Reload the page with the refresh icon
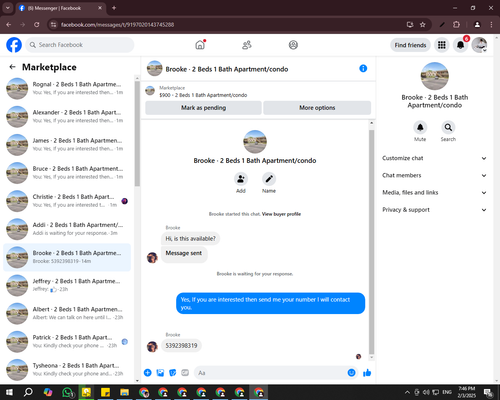The width and height of the screenshot is (500, 400). [x=37, y=25]
